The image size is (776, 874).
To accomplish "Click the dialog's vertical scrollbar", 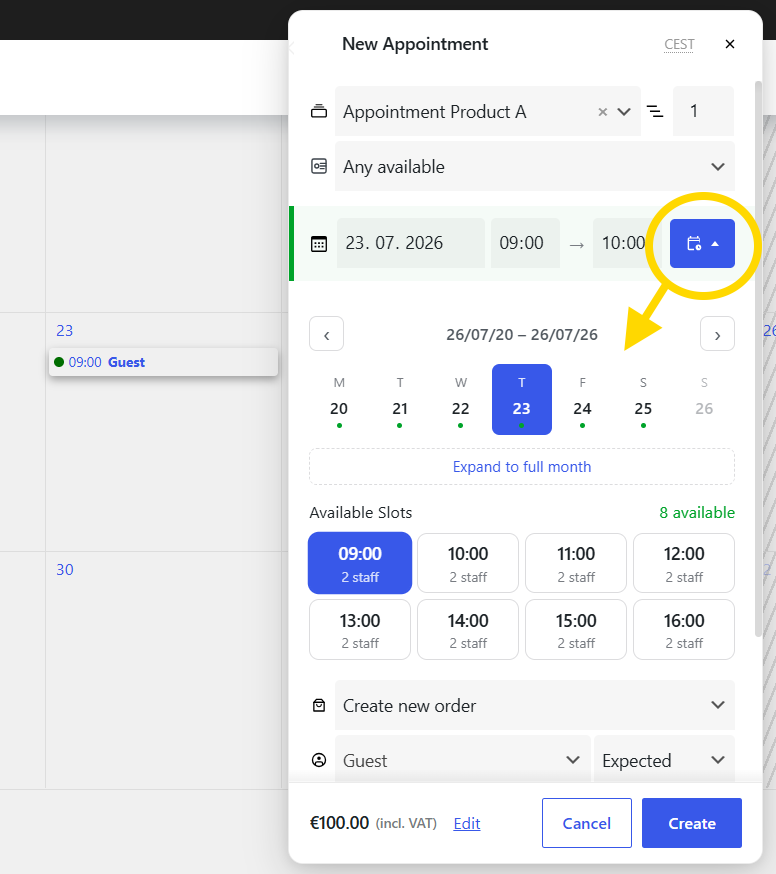I will click(x=758, y=358).
